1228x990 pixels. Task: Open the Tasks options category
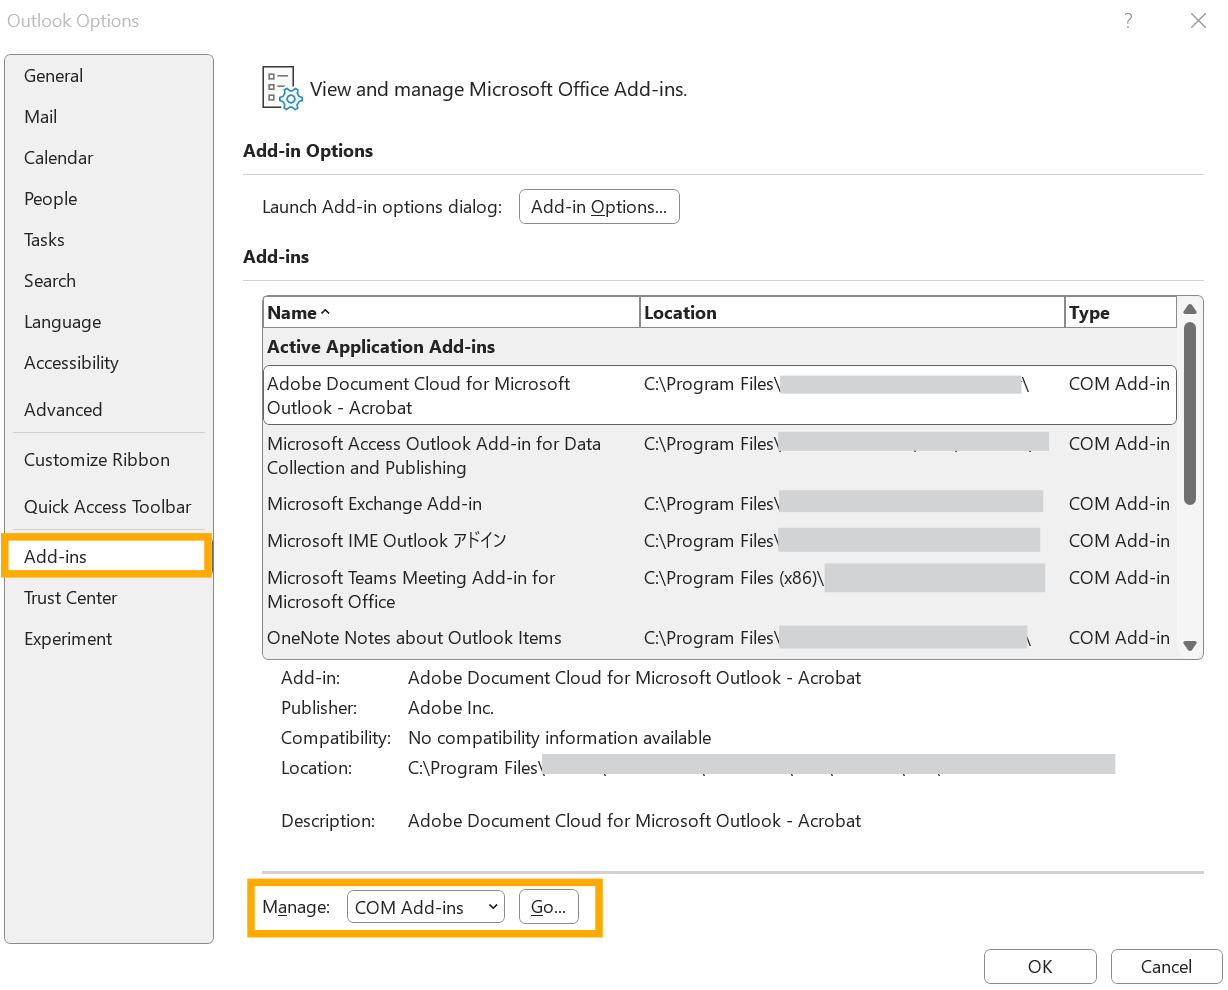pyautogui.click(x=109, y=240)
